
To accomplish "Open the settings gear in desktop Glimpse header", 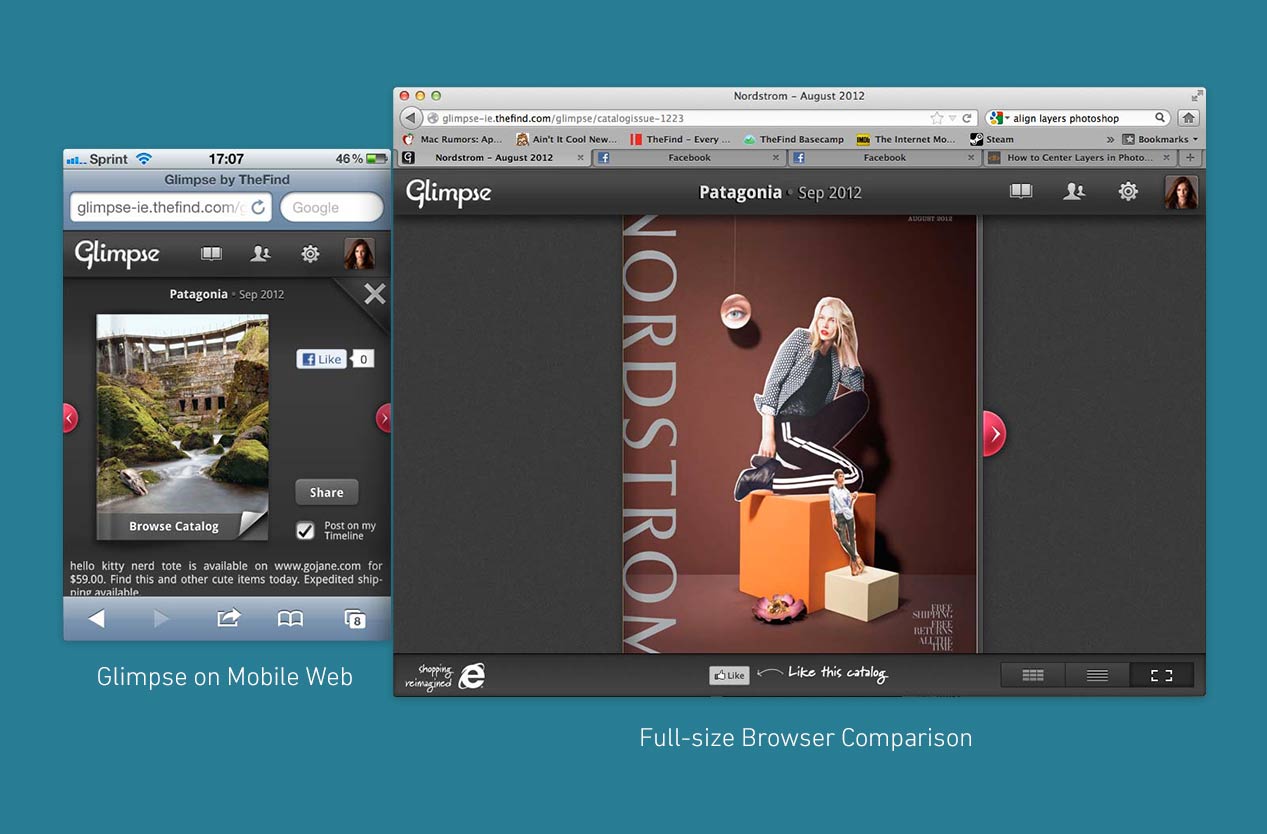I will tap(1128, 191).
